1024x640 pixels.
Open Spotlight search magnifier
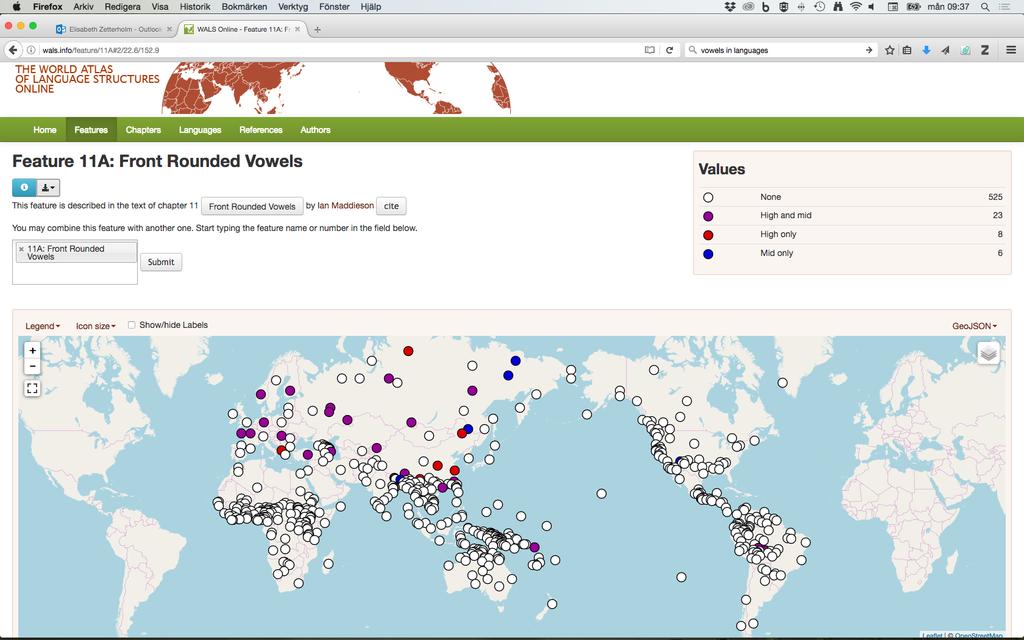(x=985, y=7)
